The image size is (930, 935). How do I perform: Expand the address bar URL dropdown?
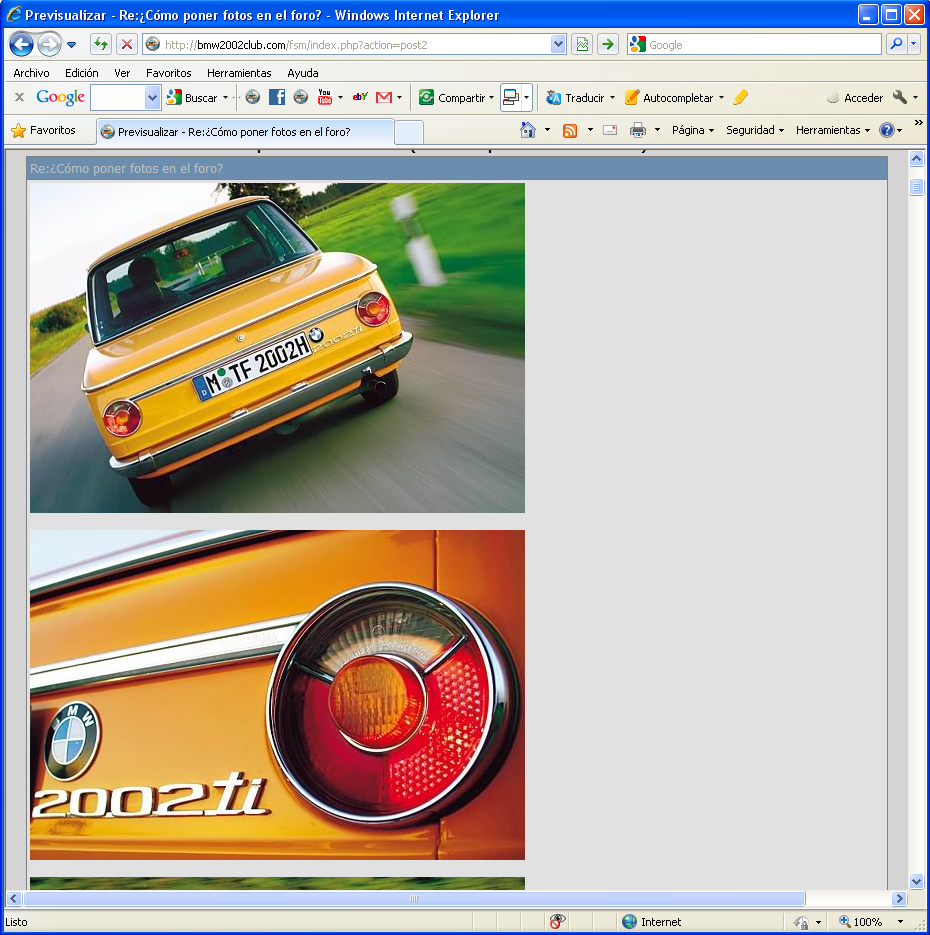(x=558, y=44)
